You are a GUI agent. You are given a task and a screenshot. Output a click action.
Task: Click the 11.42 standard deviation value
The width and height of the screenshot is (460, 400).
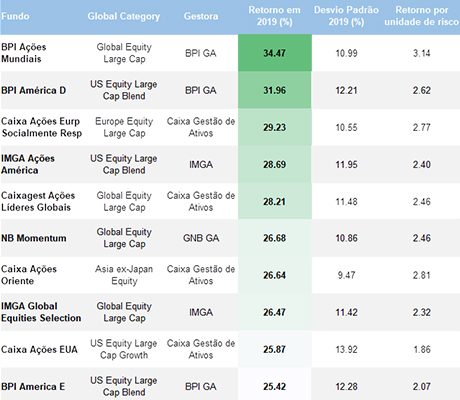pyautogui.click(x=346, y=312)
